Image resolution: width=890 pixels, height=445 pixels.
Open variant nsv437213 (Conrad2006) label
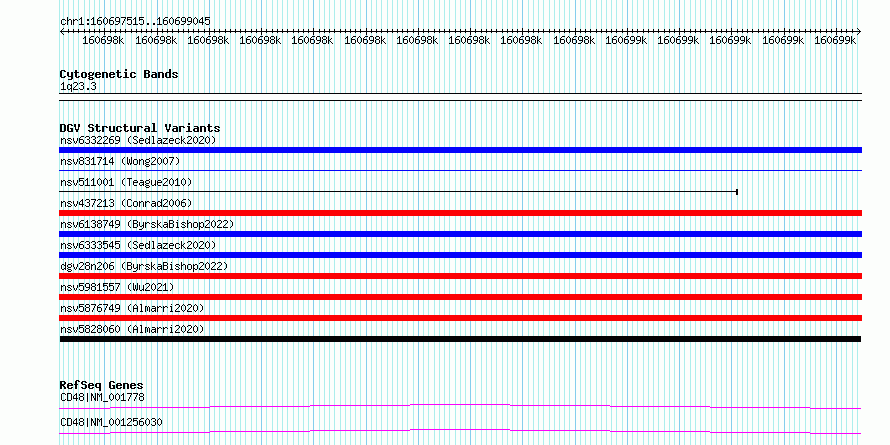[x=126, y=203]
